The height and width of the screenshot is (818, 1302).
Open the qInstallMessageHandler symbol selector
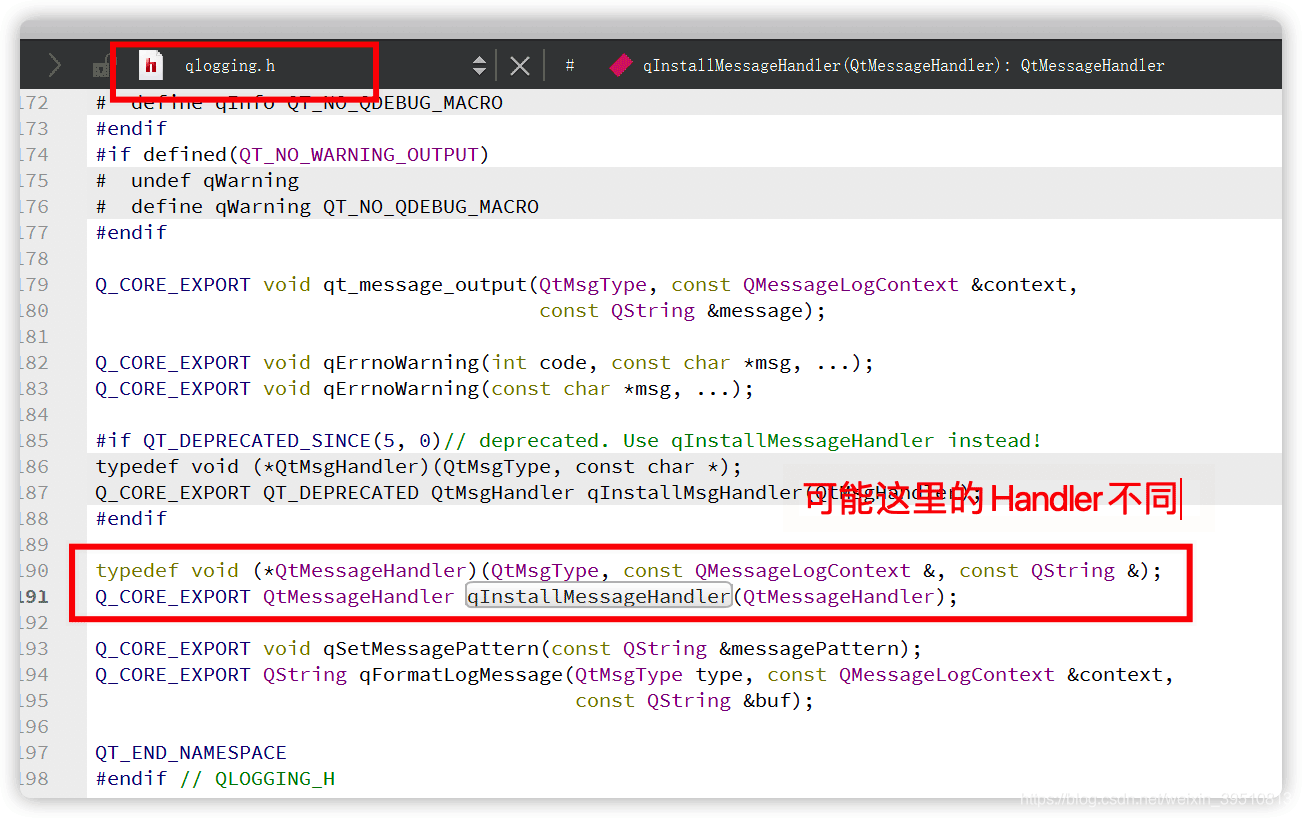tap(904, 66)
